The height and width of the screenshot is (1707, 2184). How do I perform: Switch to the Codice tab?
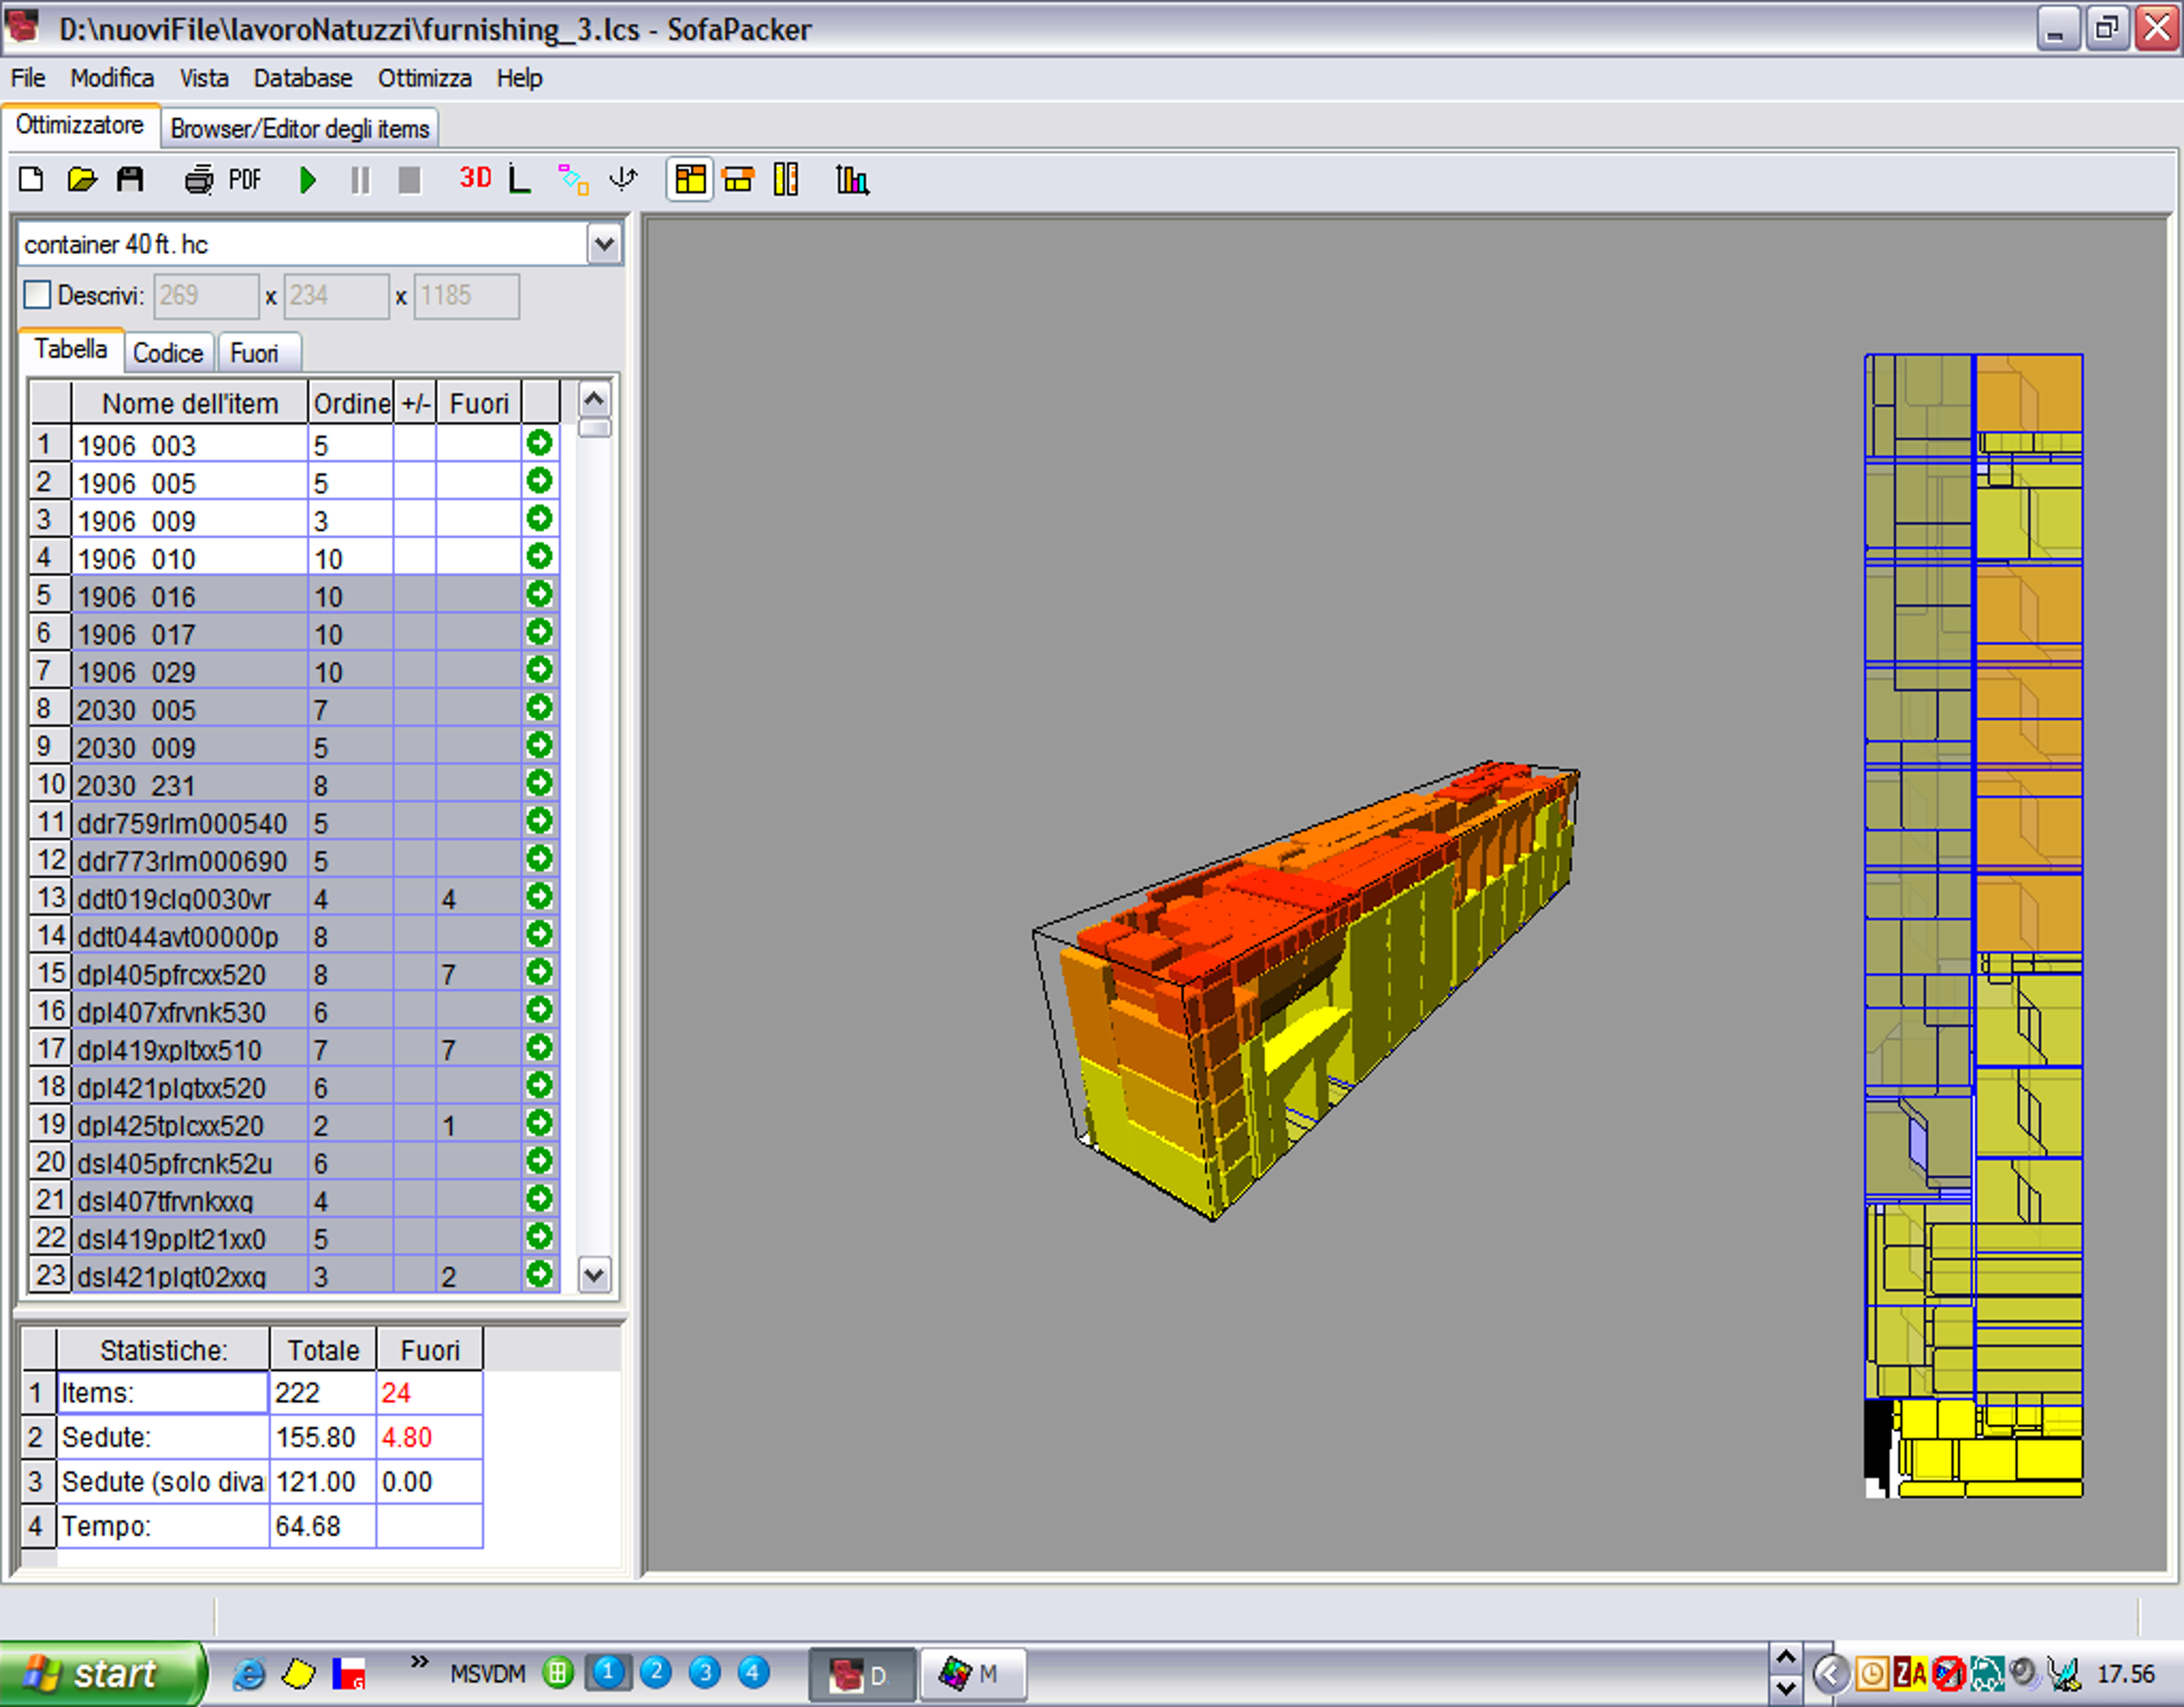coord(168,353)
